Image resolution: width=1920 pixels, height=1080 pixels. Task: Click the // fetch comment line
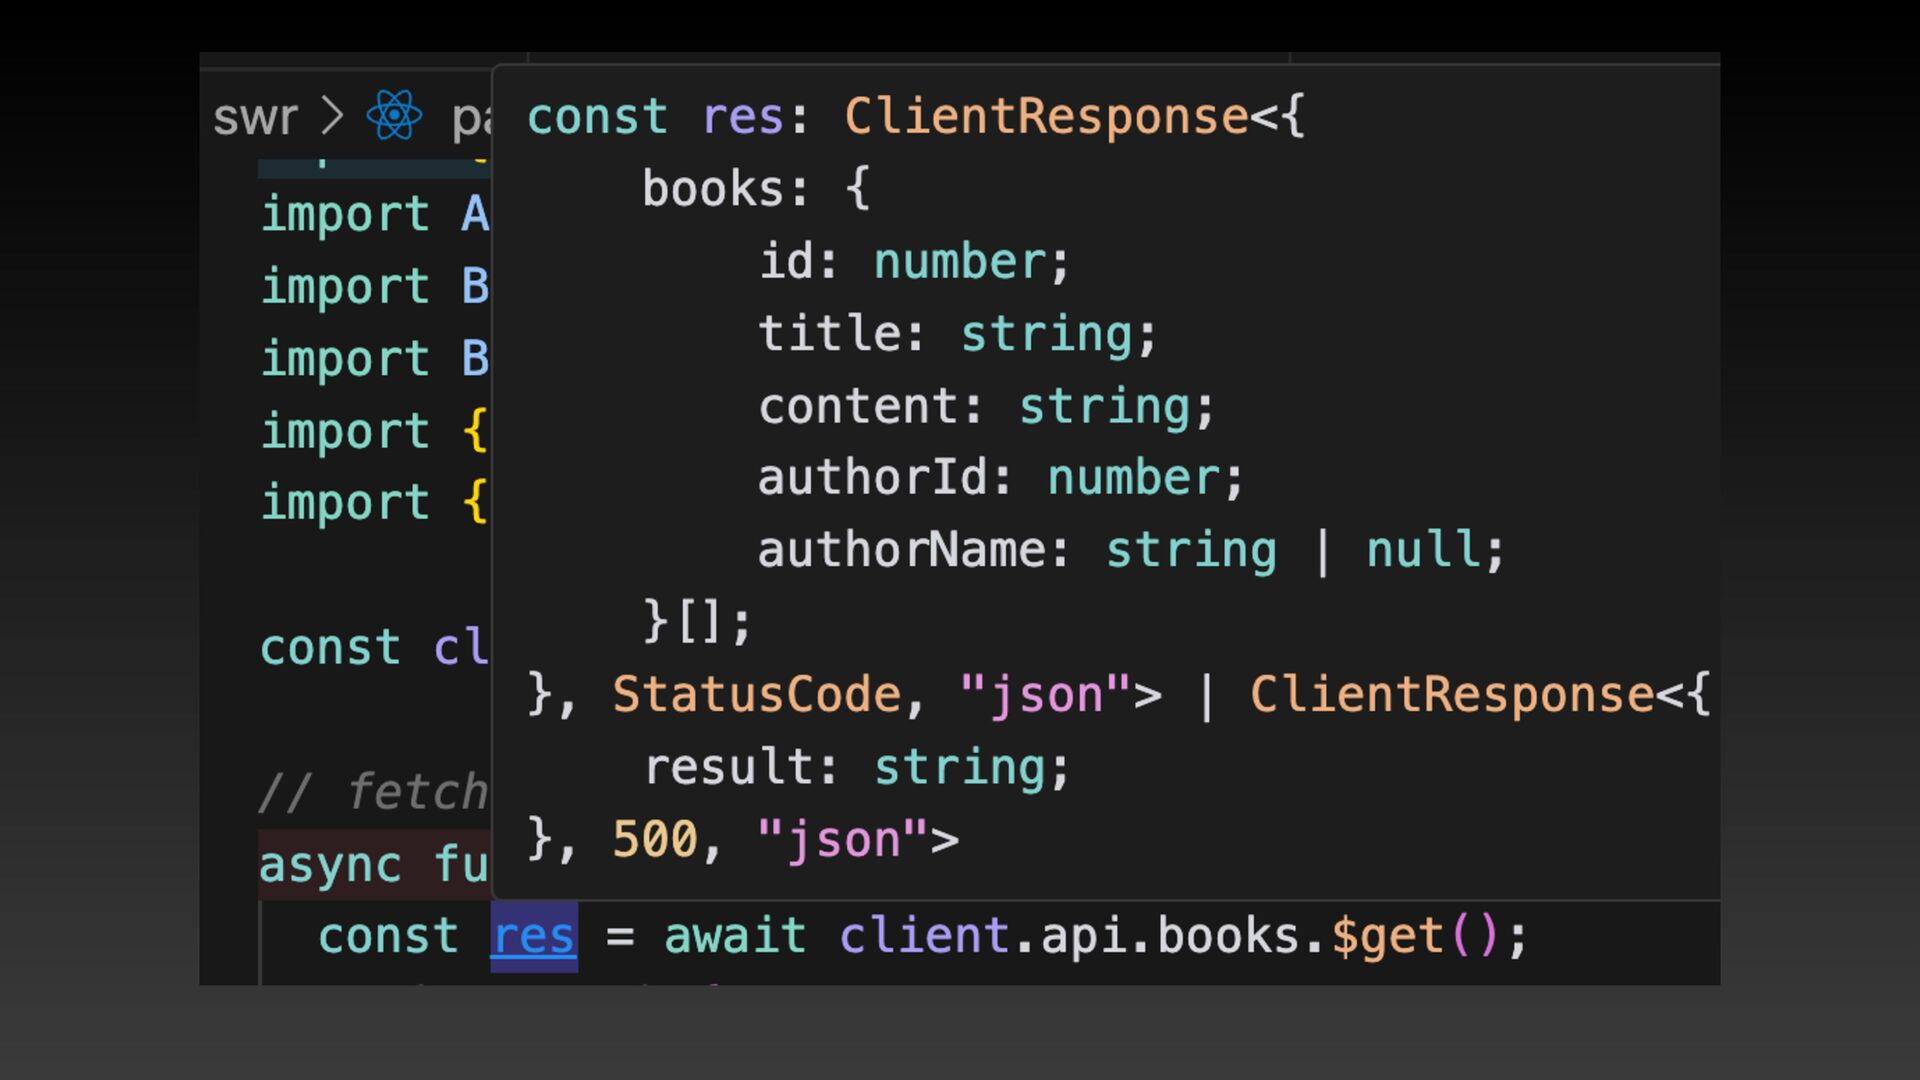(x=374, y=792)
